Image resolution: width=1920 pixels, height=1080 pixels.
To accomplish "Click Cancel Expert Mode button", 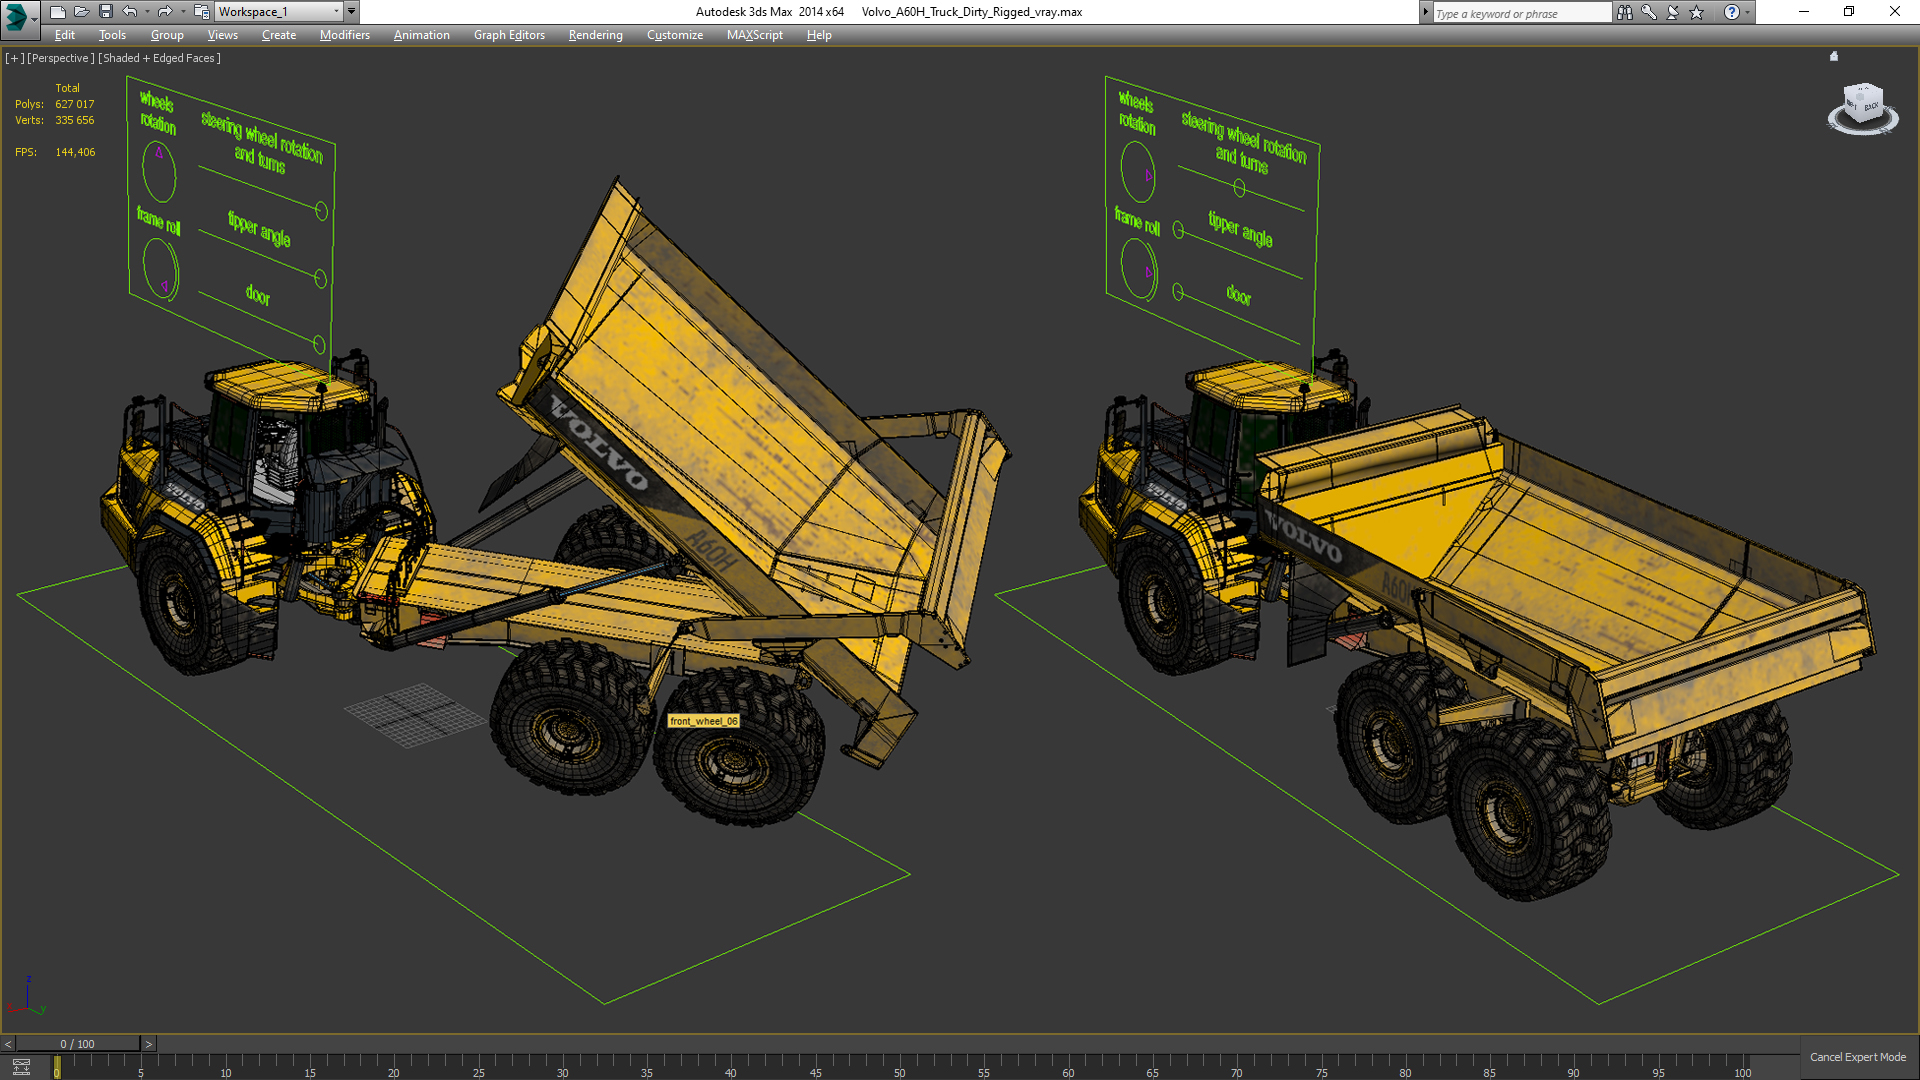I will point(1857,1057).
